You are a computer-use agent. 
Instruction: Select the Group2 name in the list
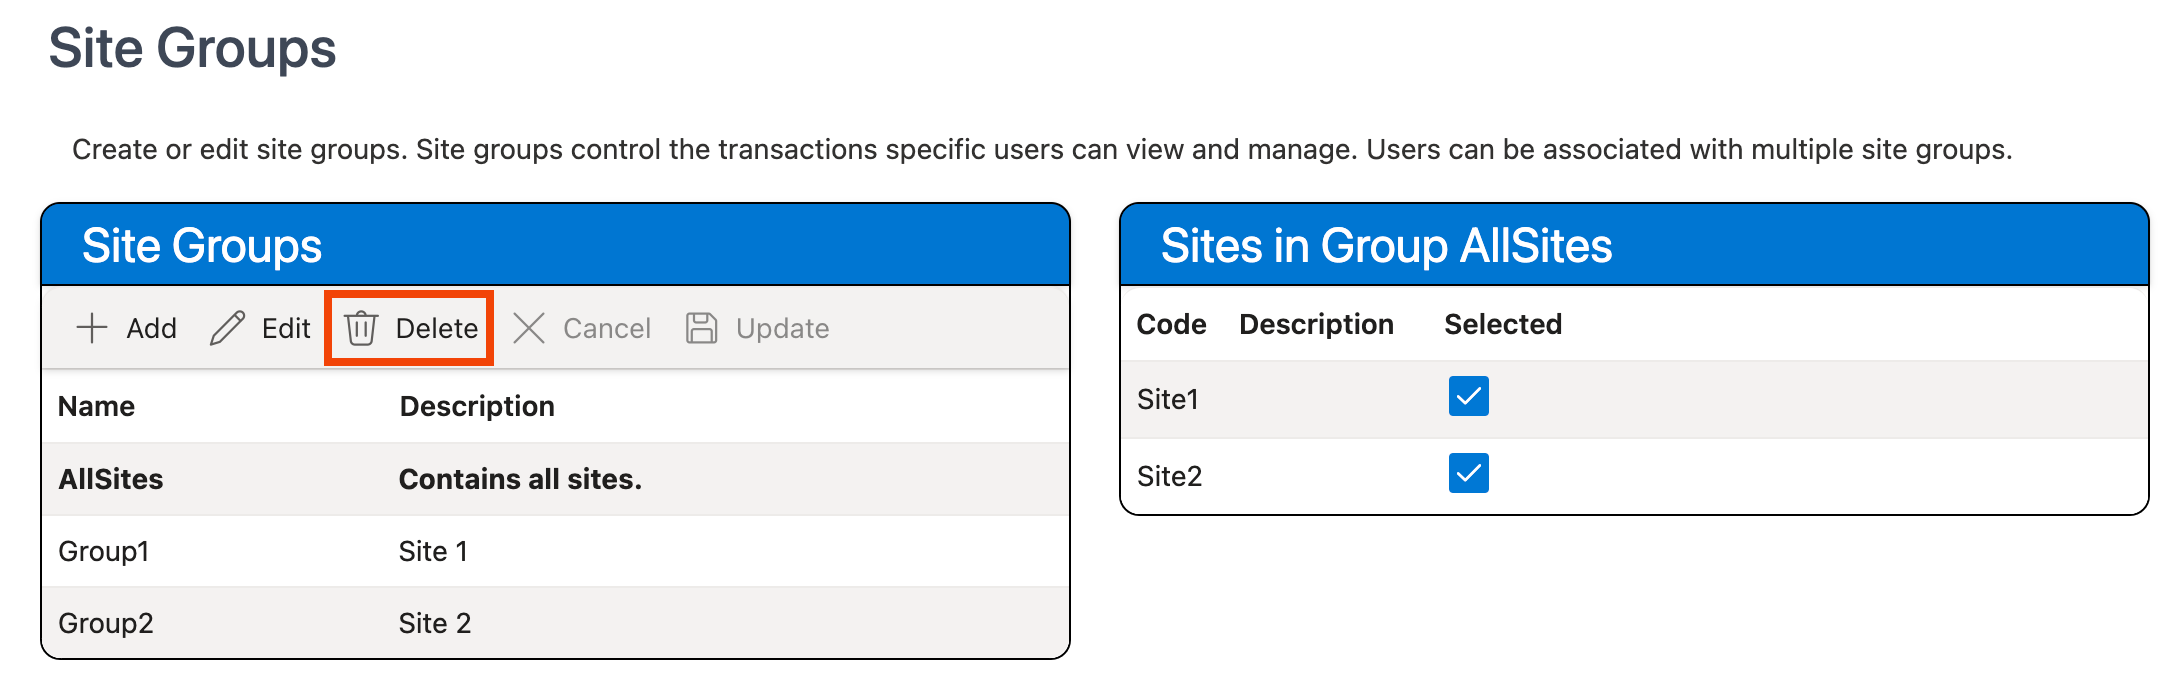point(106,623)
